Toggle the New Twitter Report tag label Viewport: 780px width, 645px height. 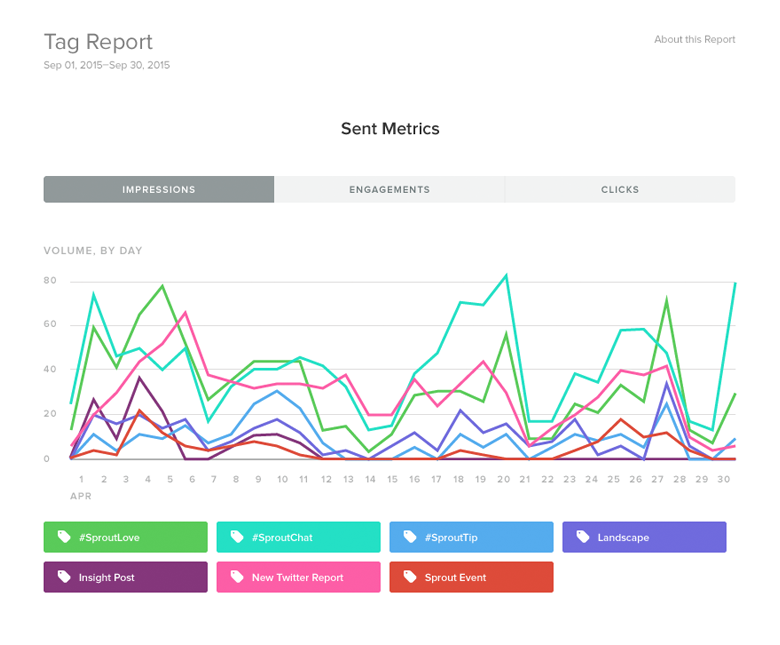[x=298, y=577]
